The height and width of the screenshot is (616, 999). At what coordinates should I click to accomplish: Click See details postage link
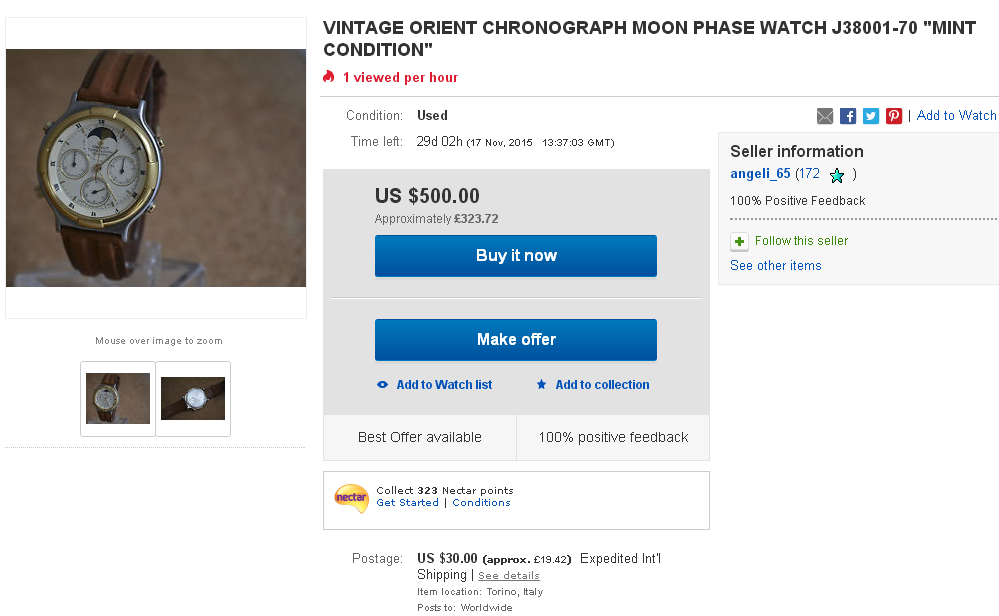[x=509, y=576]
